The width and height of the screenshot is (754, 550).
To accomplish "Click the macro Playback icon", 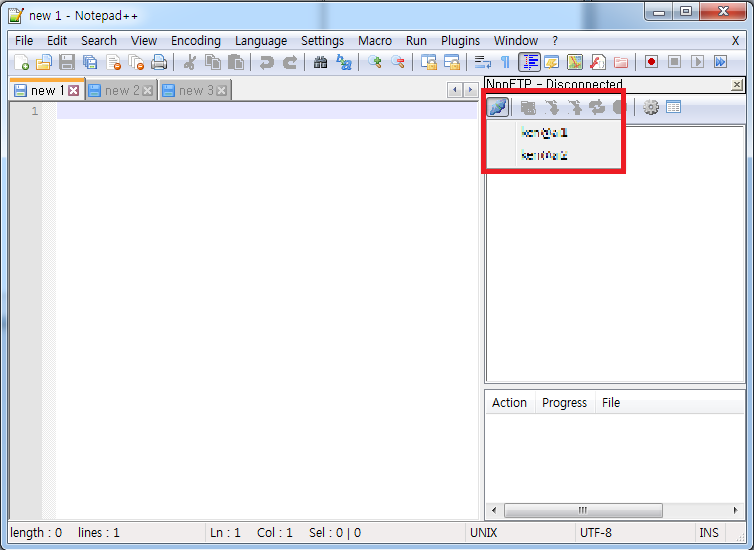I will pyautogui.click(x=697, y=62).
